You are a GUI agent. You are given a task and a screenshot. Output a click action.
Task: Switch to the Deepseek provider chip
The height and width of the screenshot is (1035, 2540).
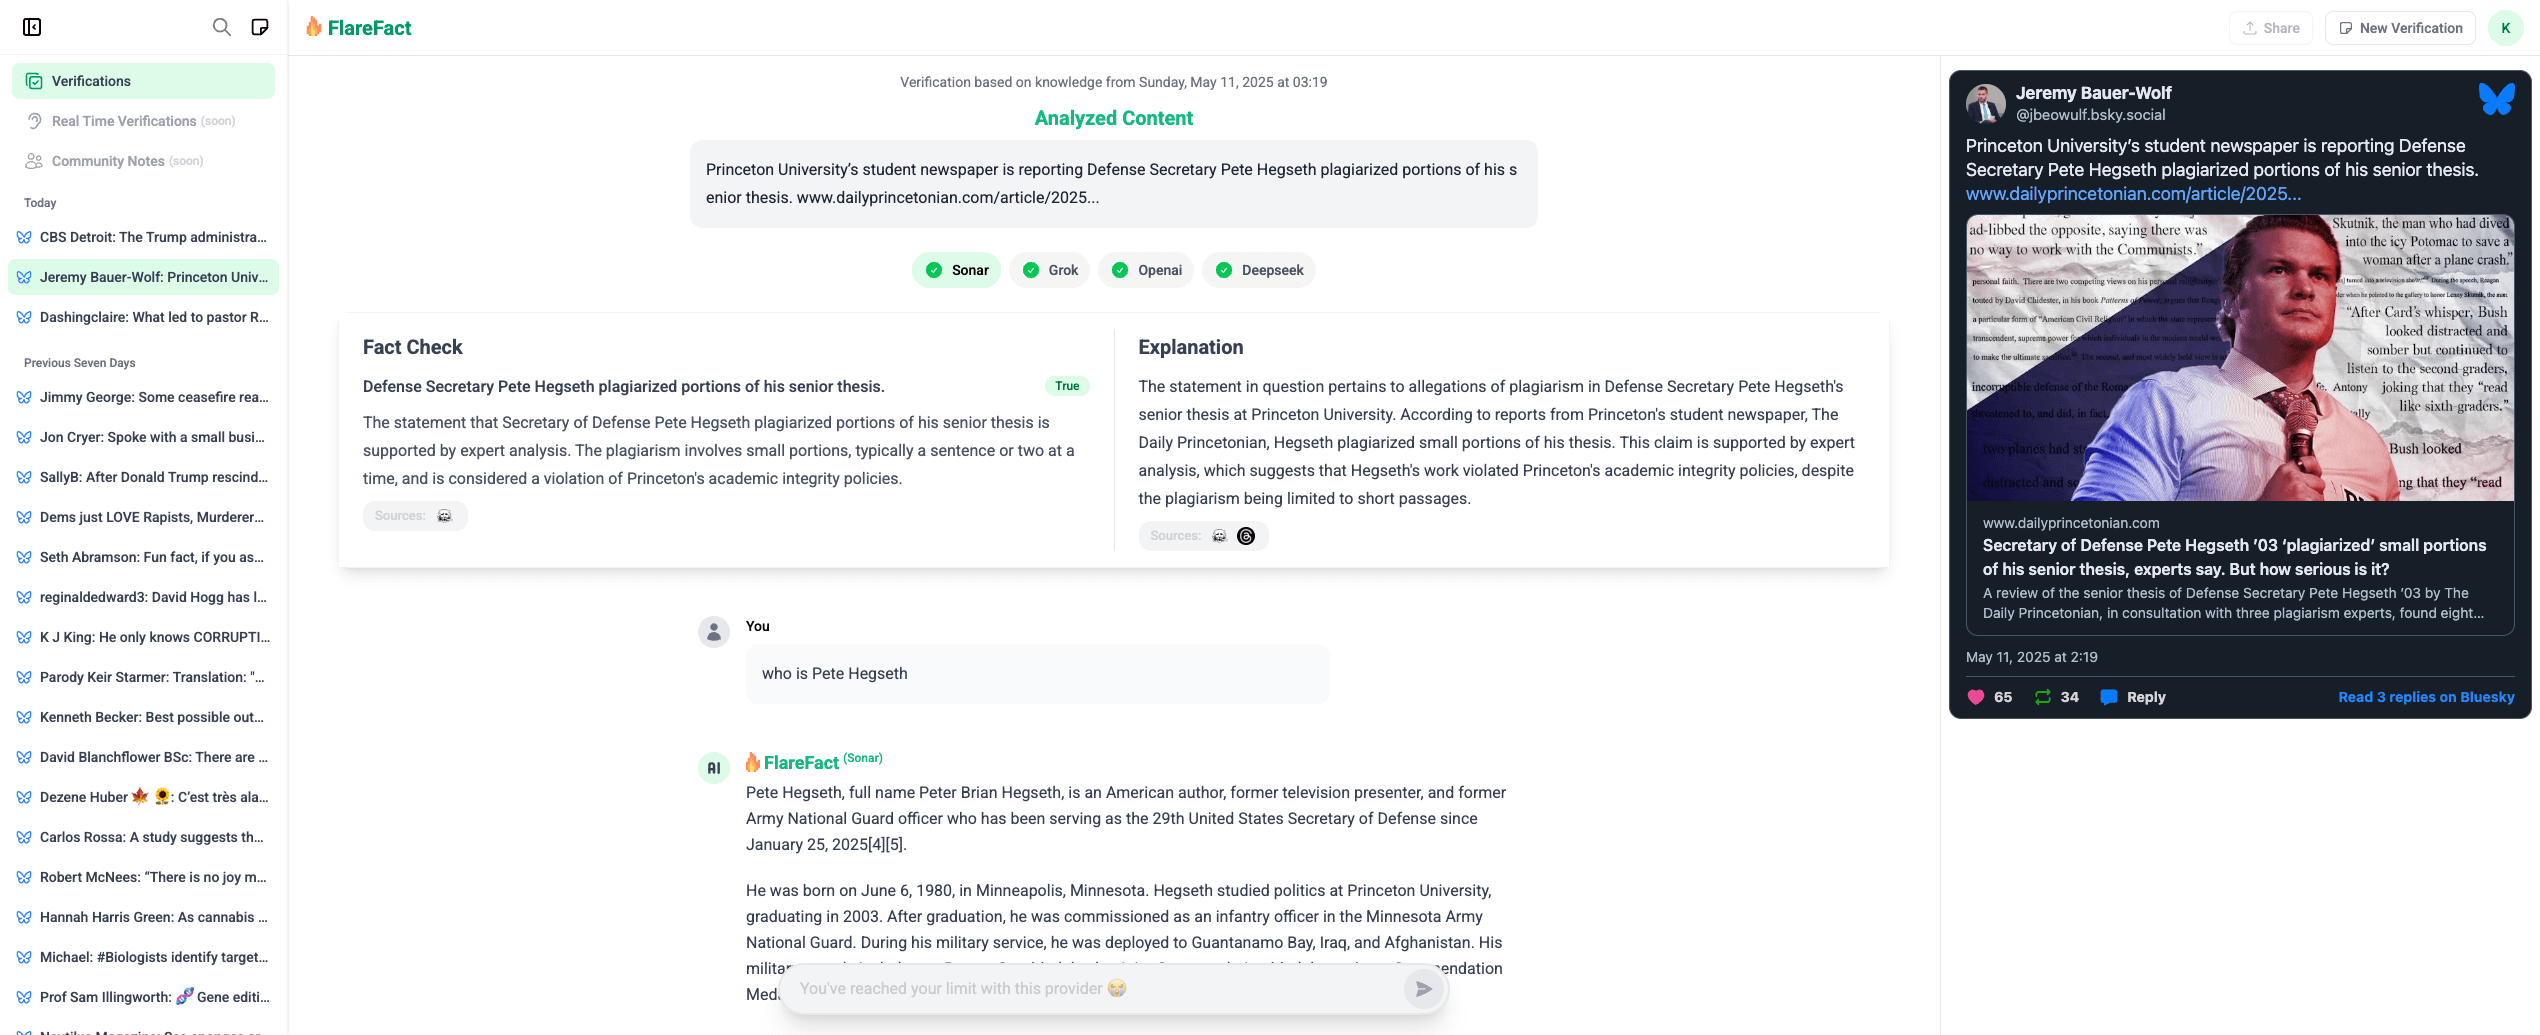(1259, 270)
